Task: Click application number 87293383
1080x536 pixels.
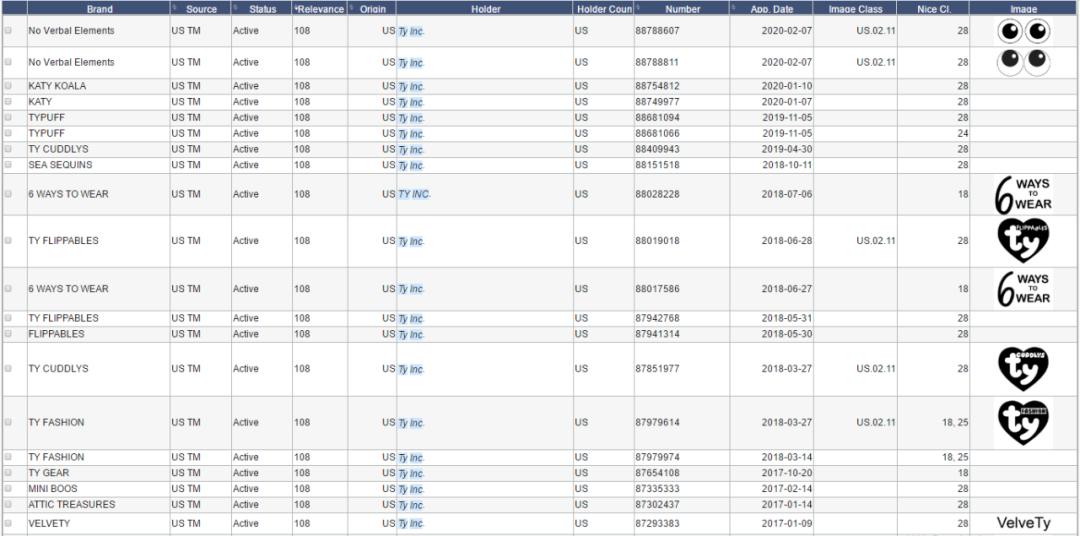Action: coord(657,524)
